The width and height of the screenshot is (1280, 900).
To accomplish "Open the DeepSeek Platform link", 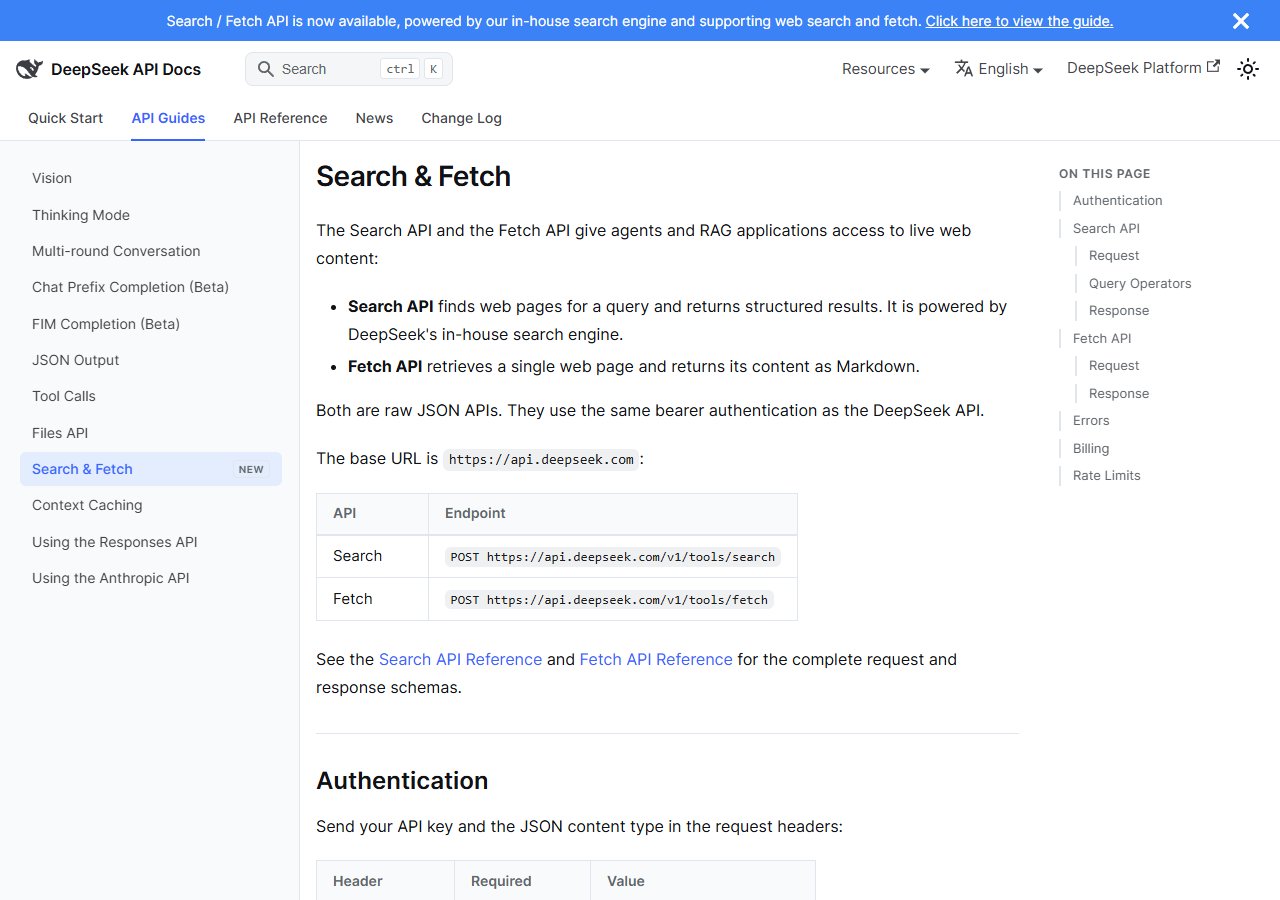I will [1143, 68].
